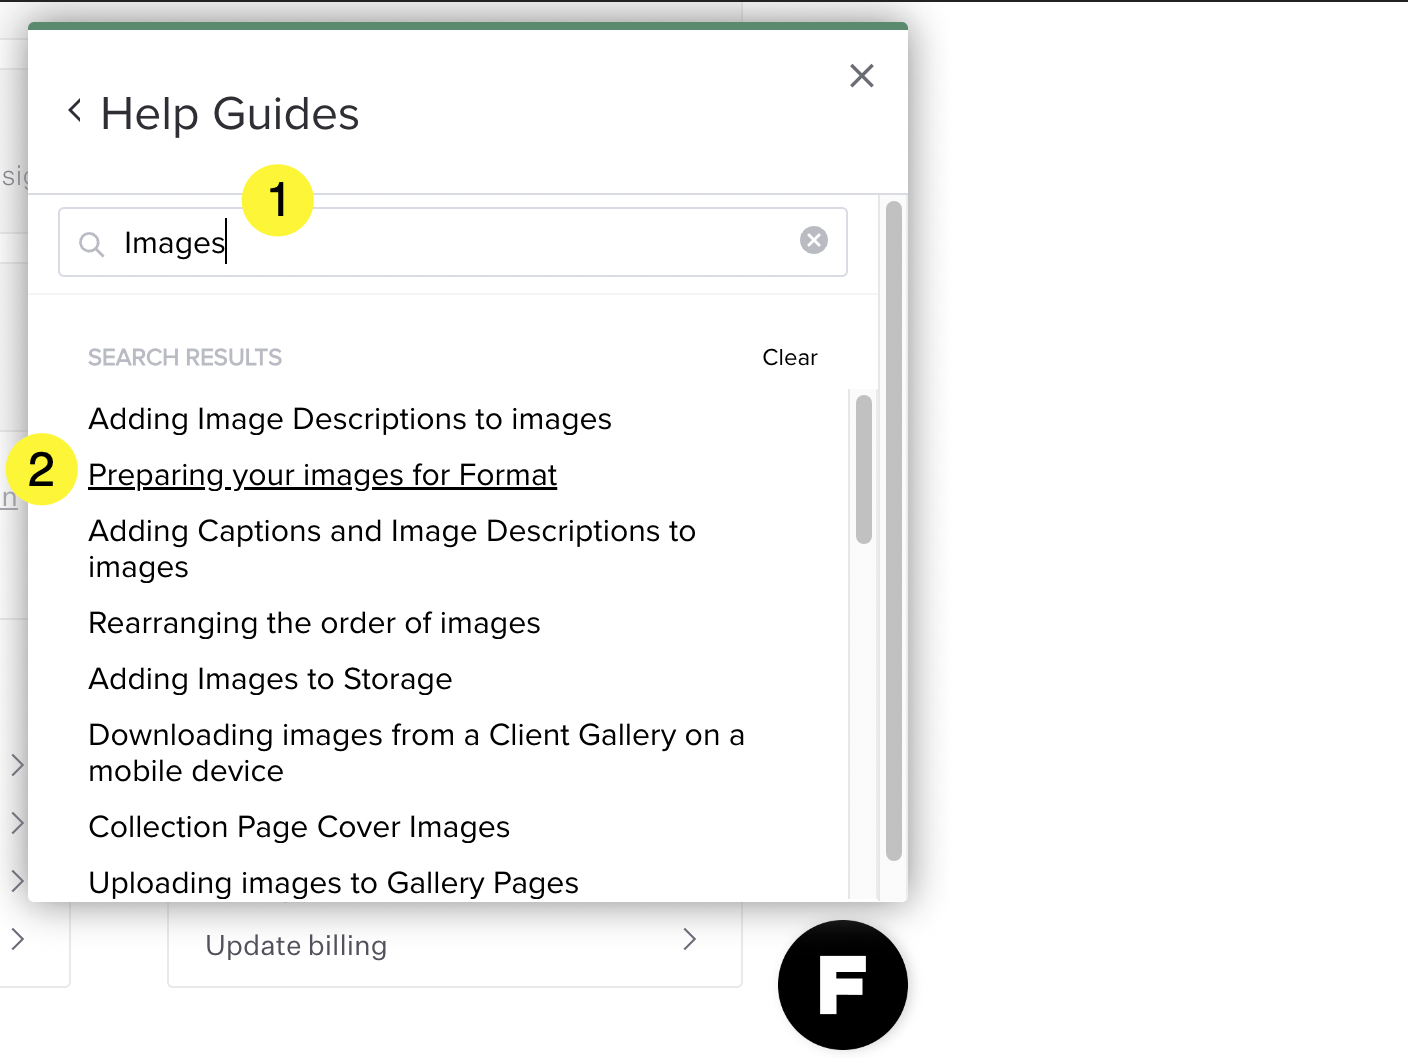Click the magnifying glass search icon
The width and height of the screenshot is (1408, 1058).
click(x=91, y=243)
